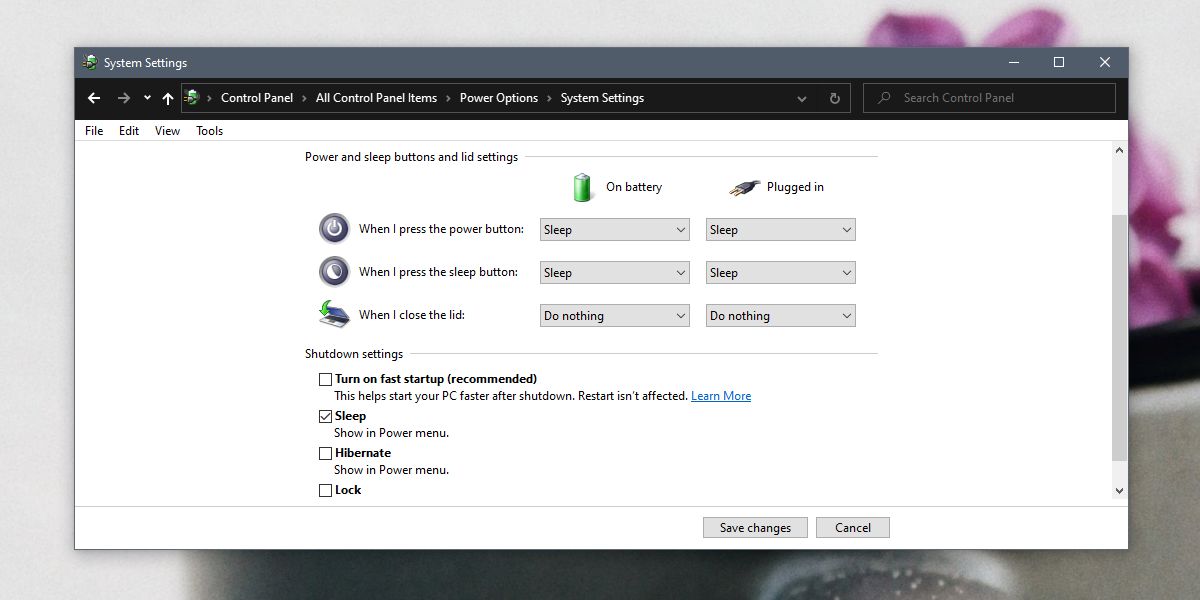Click the vertical scrollbar thumb
The height and width of the screenshot is (600, 1200).
click(x=1119, y=337)
